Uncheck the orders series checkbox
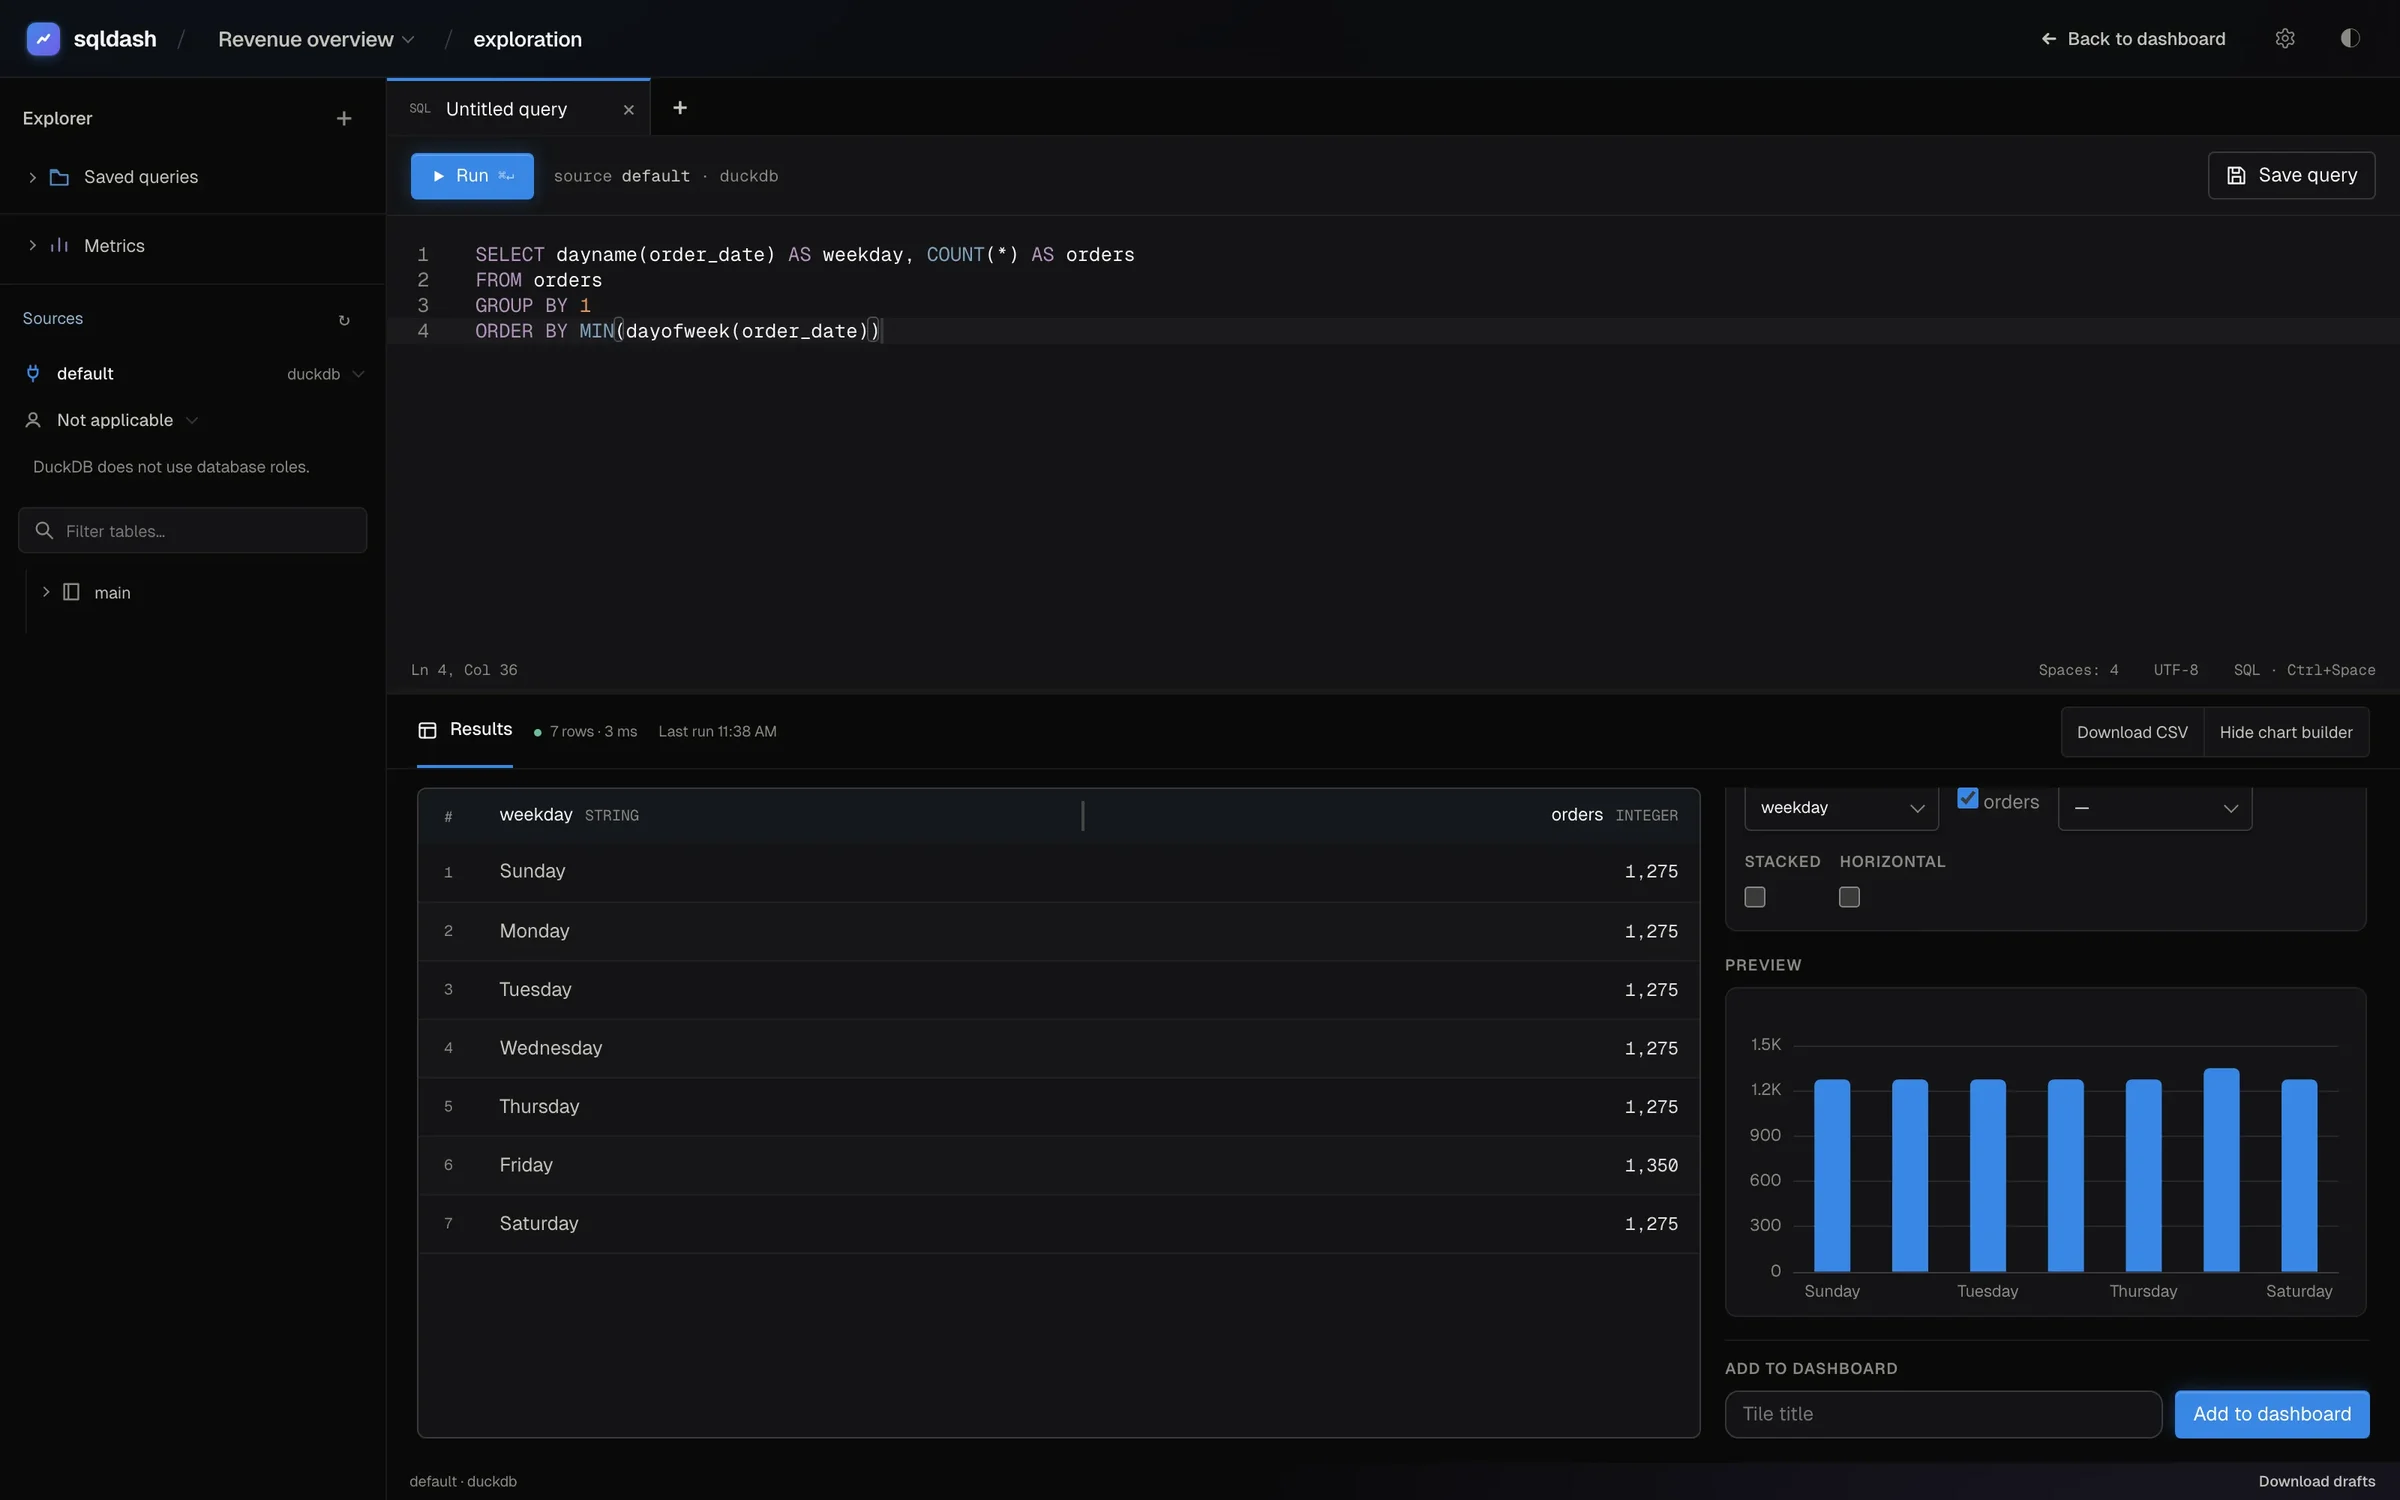The width and height of the screenshot is (2400, 1500). coord(1967,798)
